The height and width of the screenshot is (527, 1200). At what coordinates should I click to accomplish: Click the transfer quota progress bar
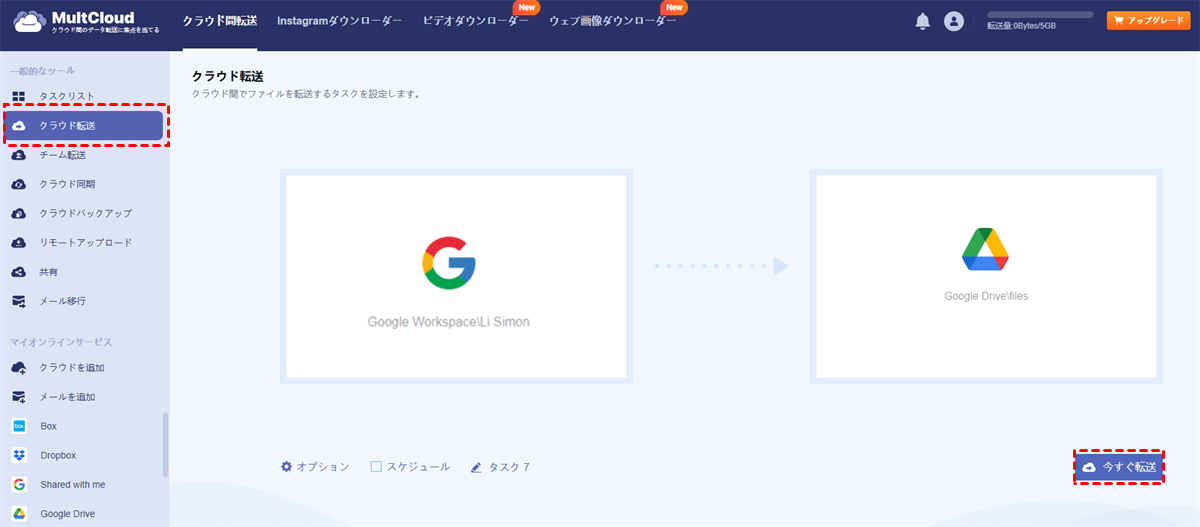coord(1040,15)
